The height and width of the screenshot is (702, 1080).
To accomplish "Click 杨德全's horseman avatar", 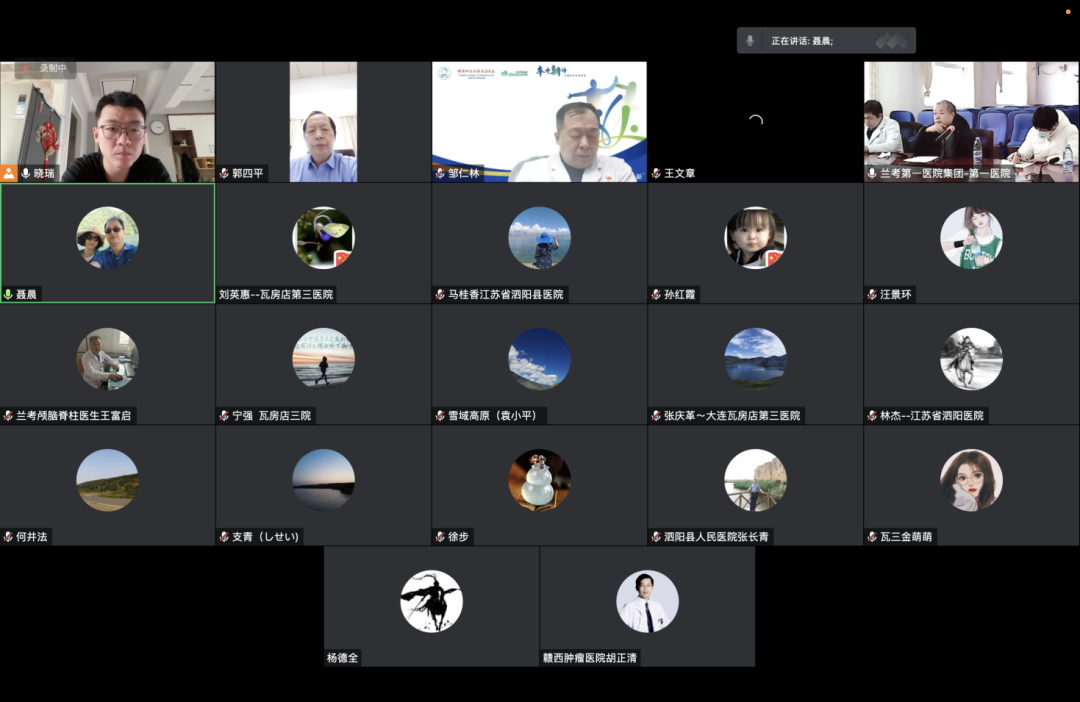I will (x=431, y=601).
